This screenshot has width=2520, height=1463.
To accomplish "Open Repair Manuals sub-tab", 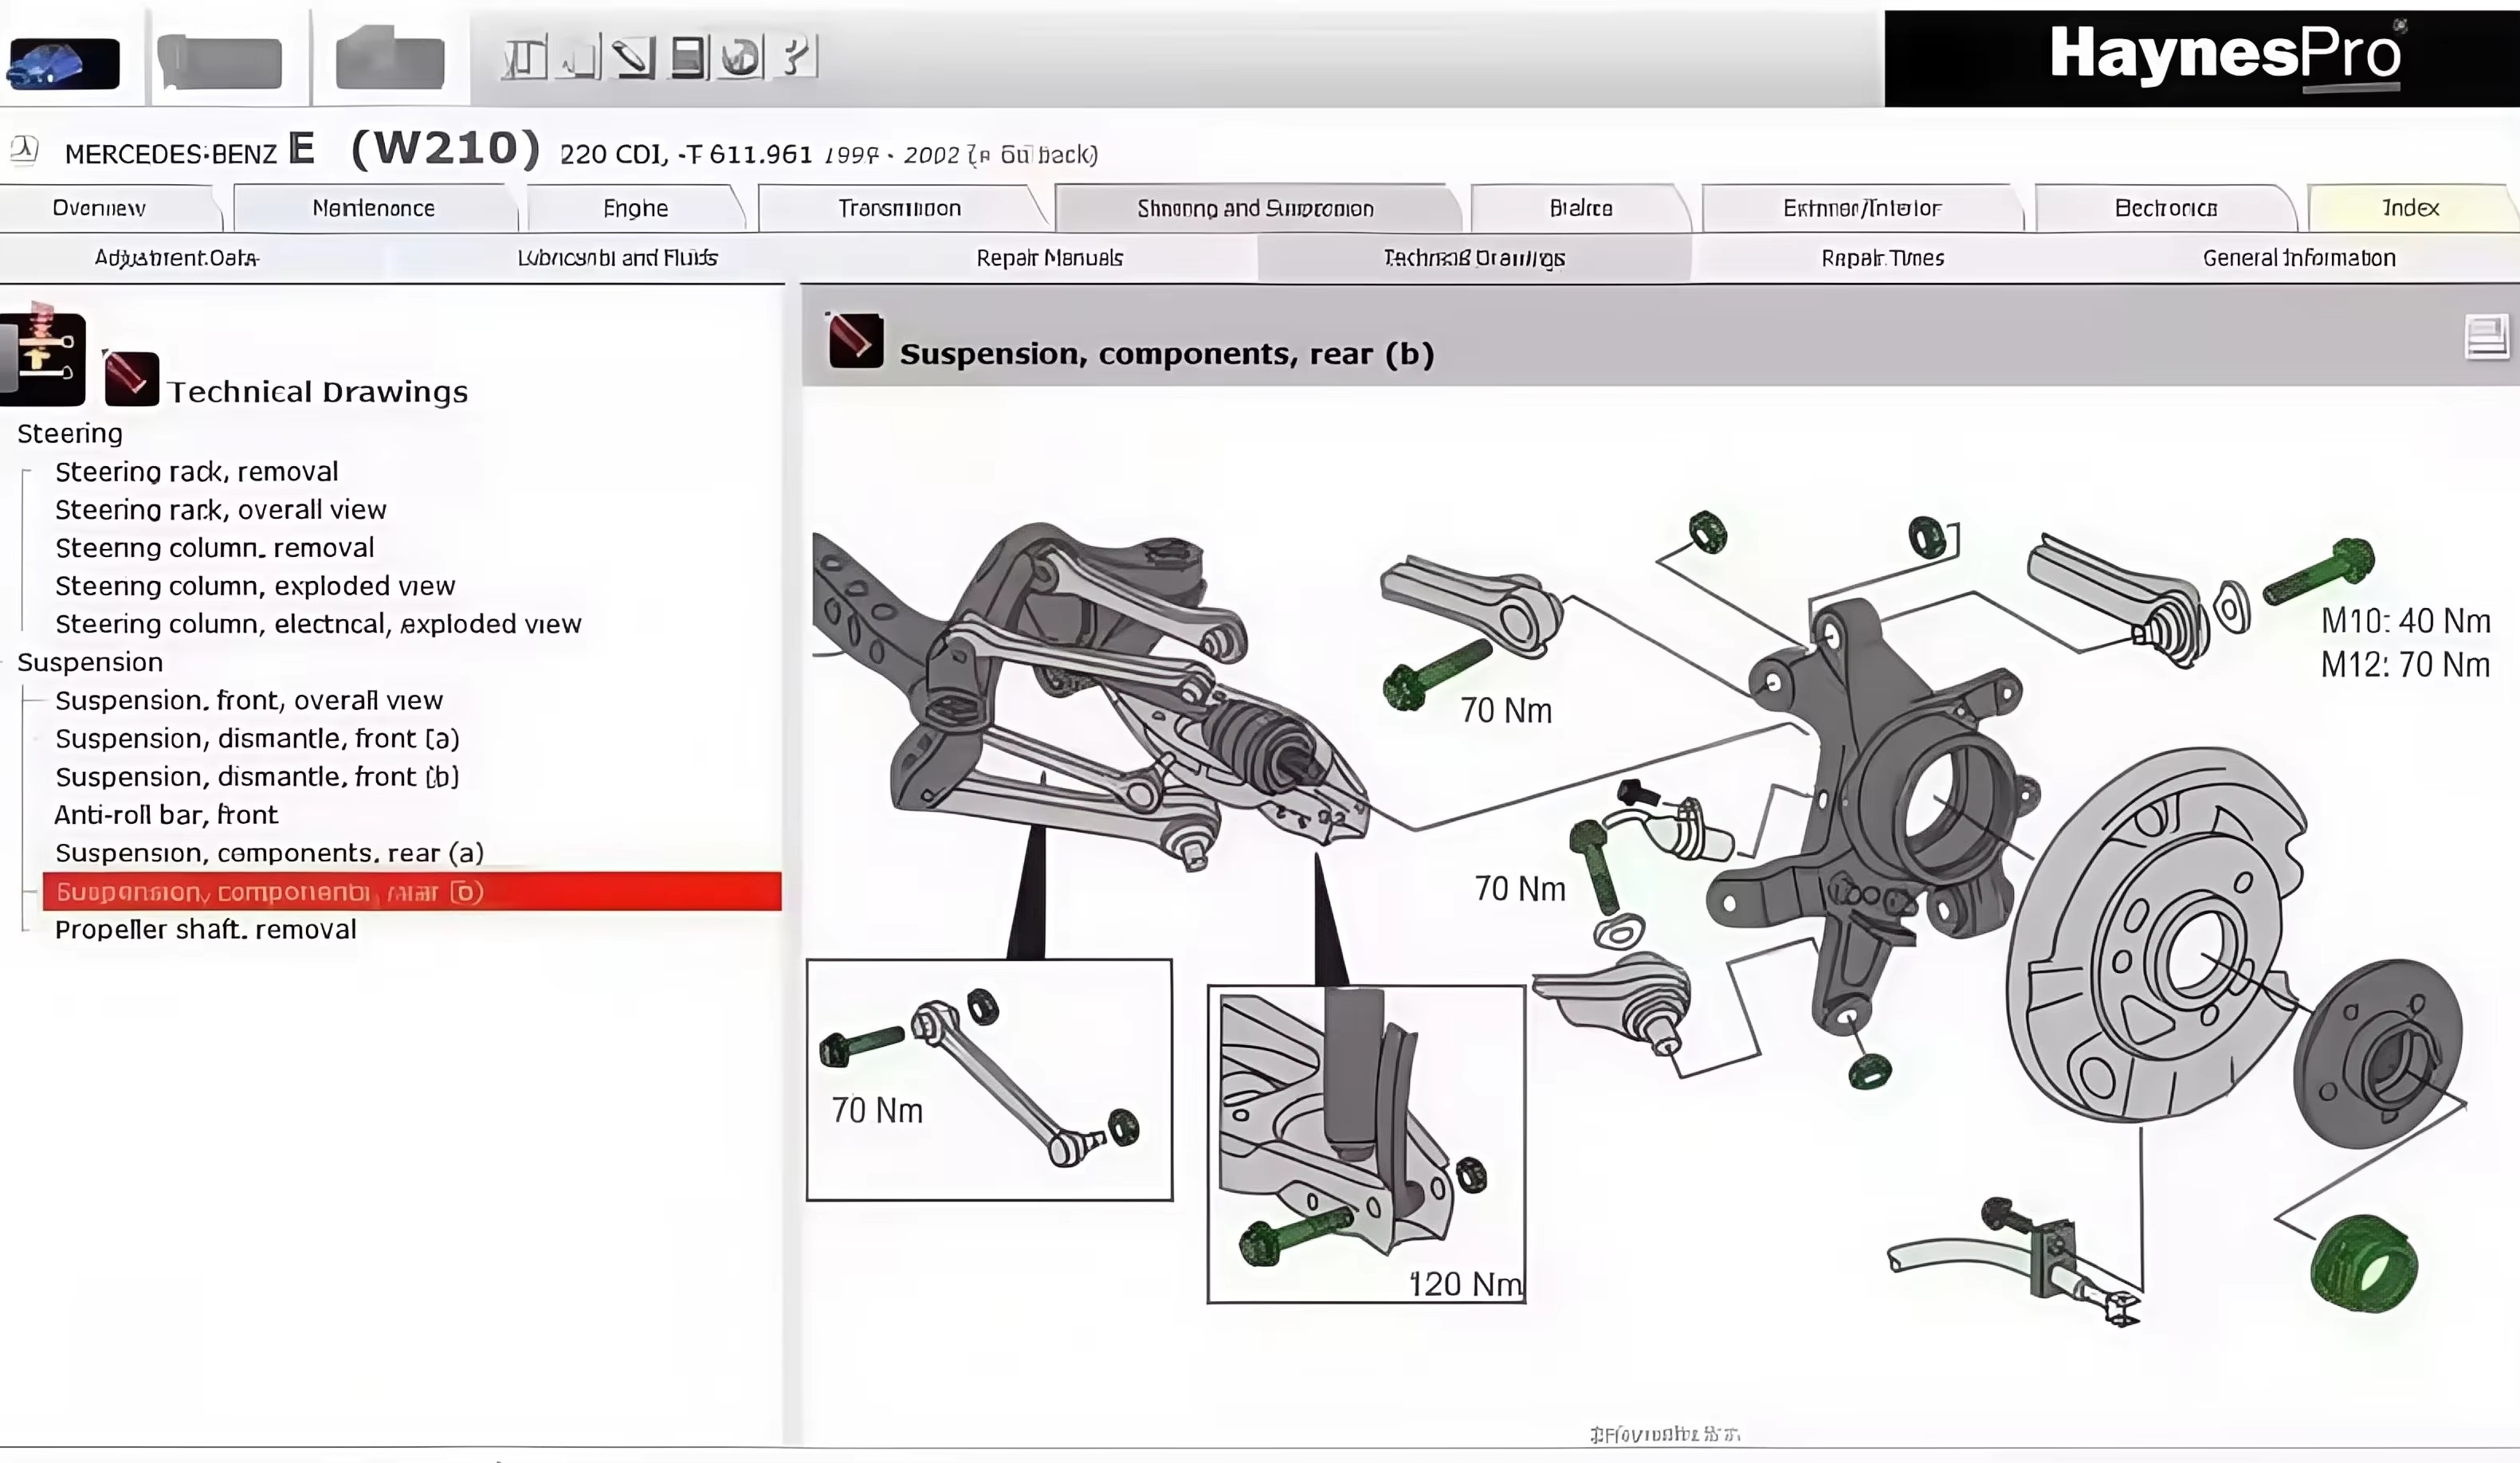I will pyautogui.click(x=1050, y=258).
